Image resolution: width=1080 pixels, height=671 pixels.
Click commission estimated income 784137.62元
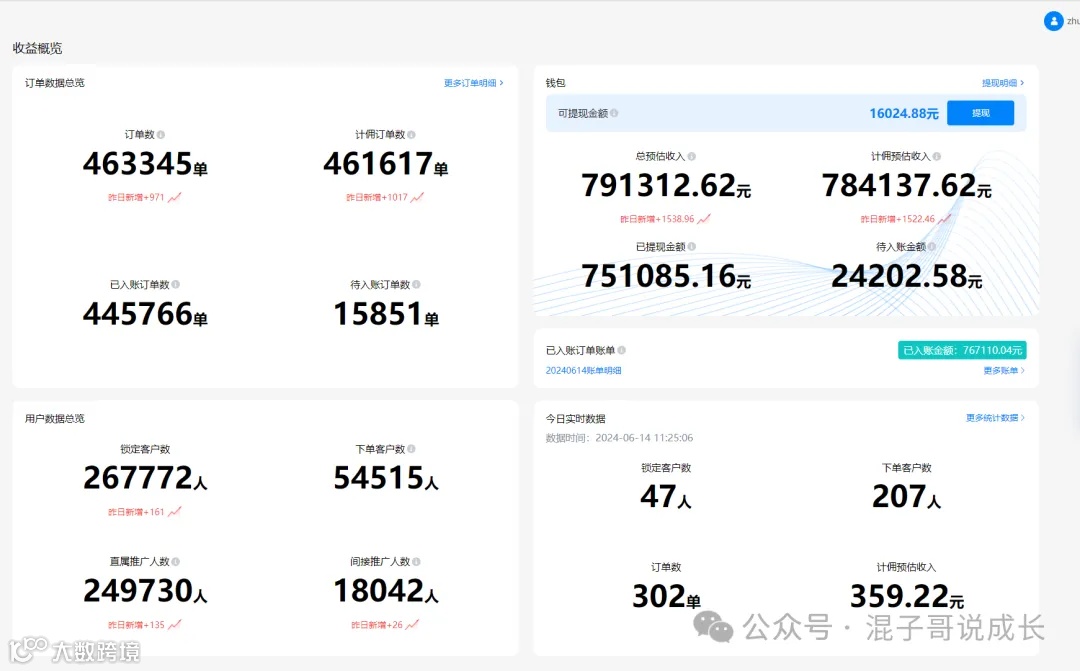coord(906,185)
